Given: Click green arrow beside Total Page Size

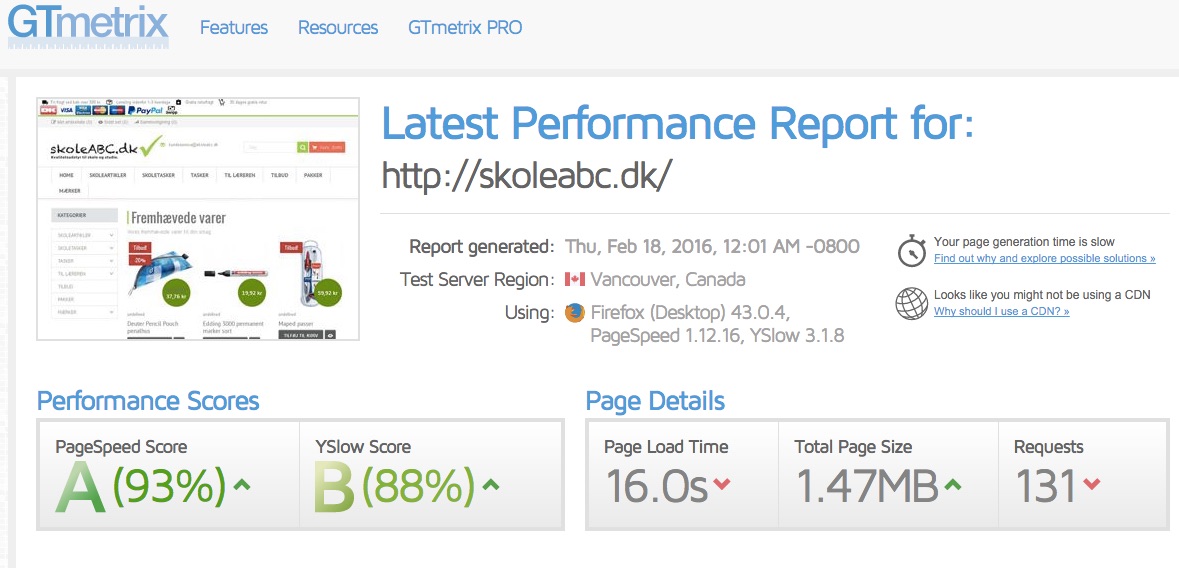Looking at the screenshot, I should (953, 485).
